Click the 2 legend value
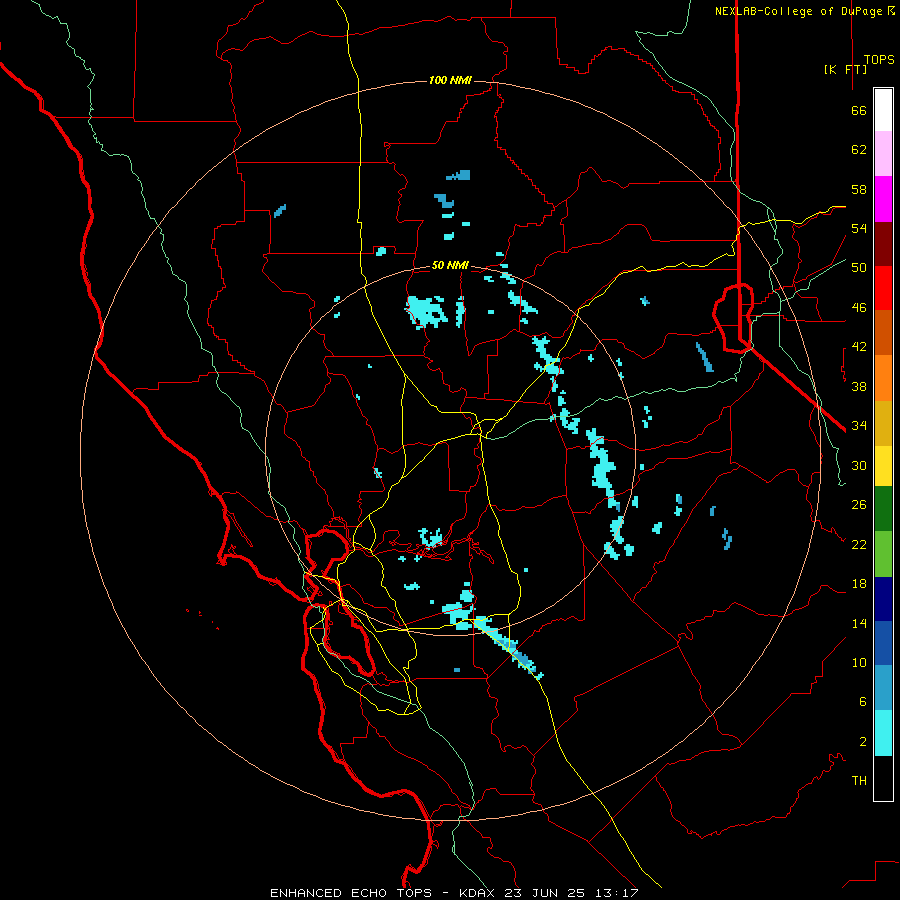The height and width of the screenshot is (900, 900). 863,742
